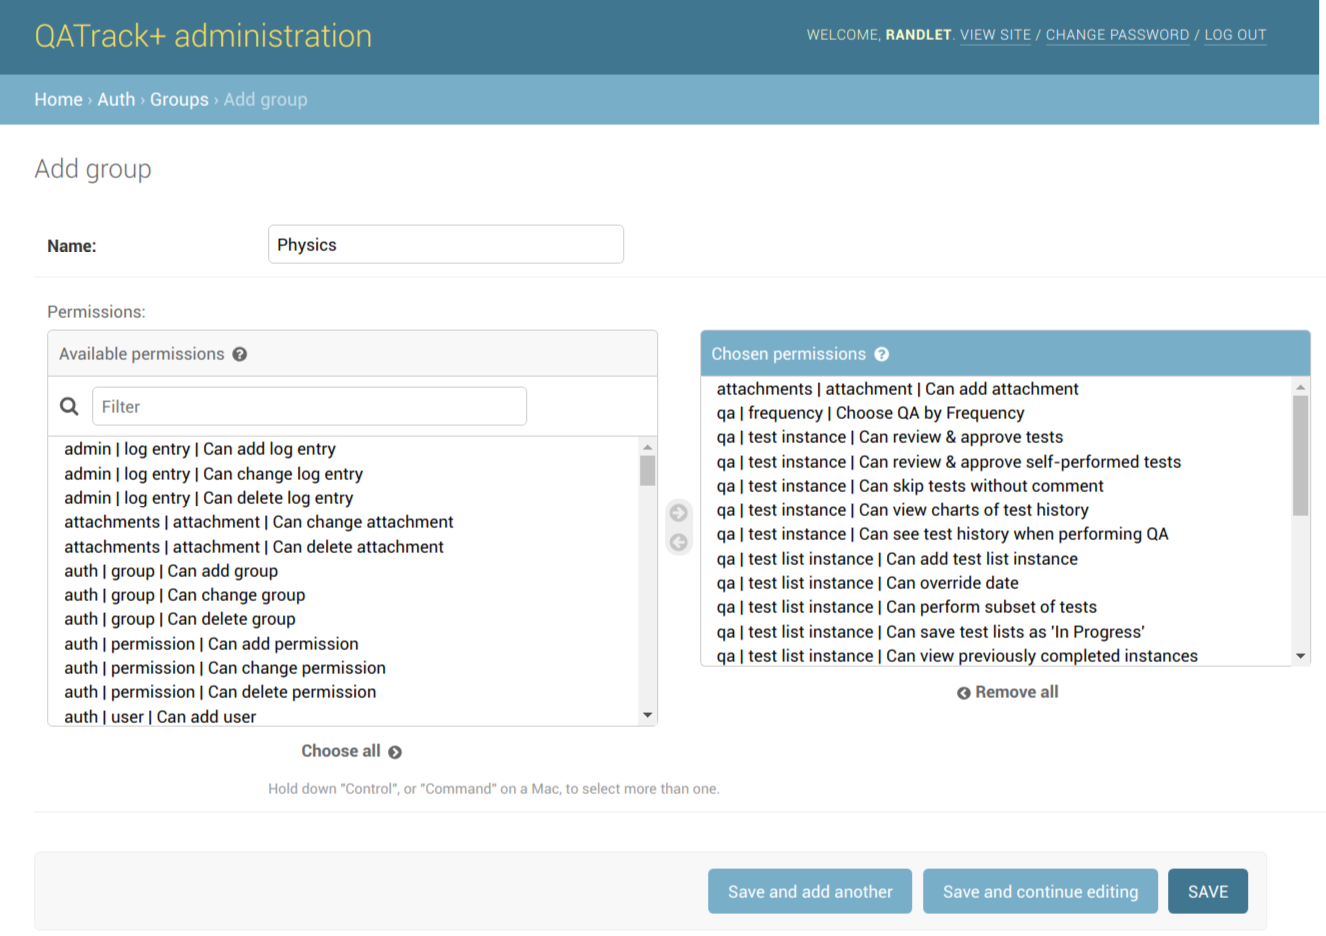Click down arrow of Chosen permissions scrollbar
Screen dimensions: 1326x936
tap(1300, 656)
